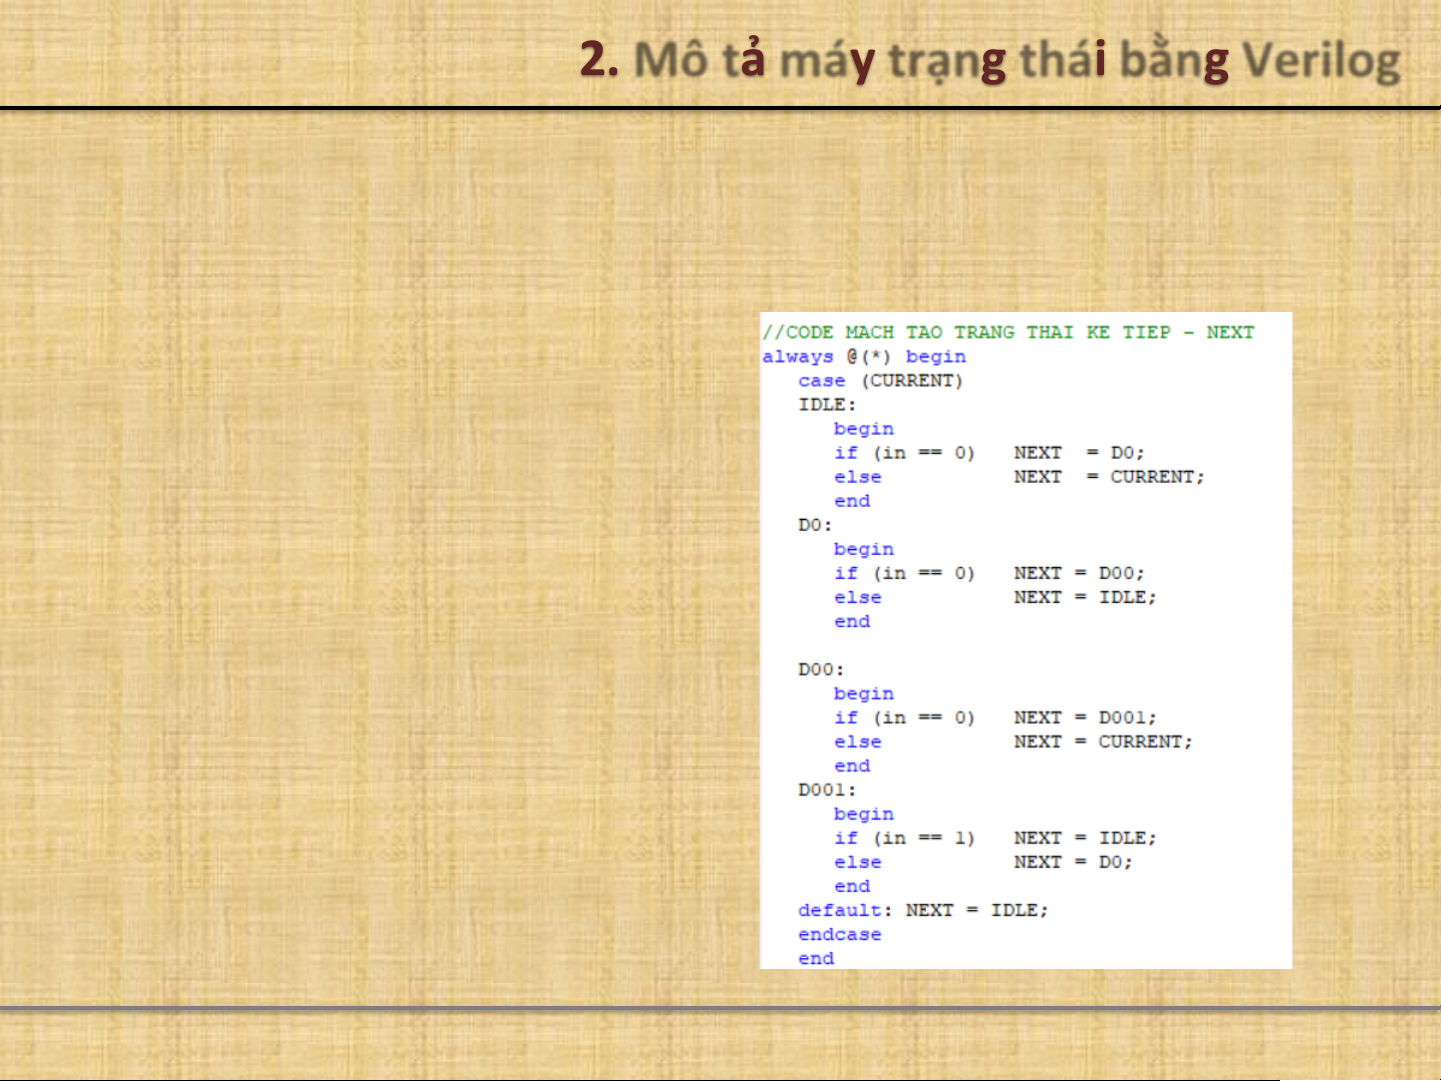The height and width of the screenshot is (1081, 1441).
Task: Click the "endcase" keyword
Action: [840, 934]
